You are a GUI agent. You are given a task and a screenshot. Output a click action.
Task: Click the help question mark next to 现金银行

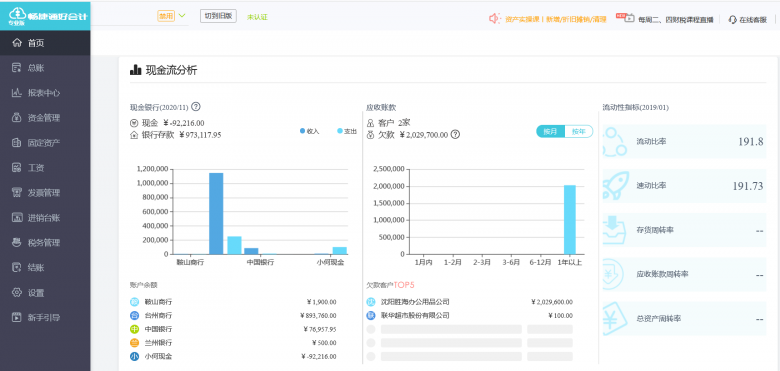pos(196,106)
